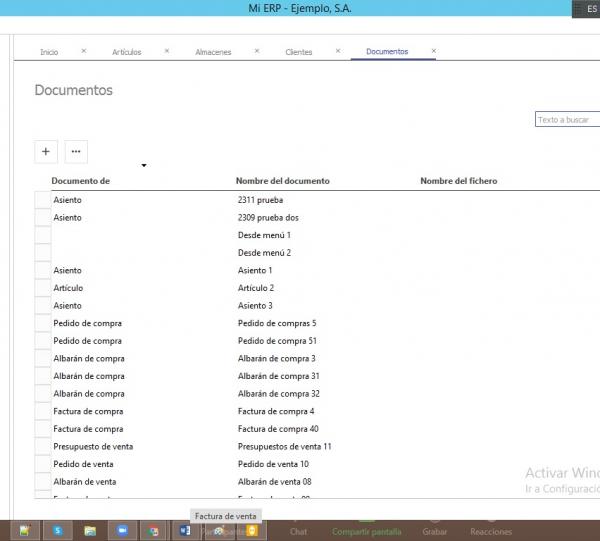Select the 'Asiento 3' document name
This screenshot has height=541, width=600.
click(255, 305)
